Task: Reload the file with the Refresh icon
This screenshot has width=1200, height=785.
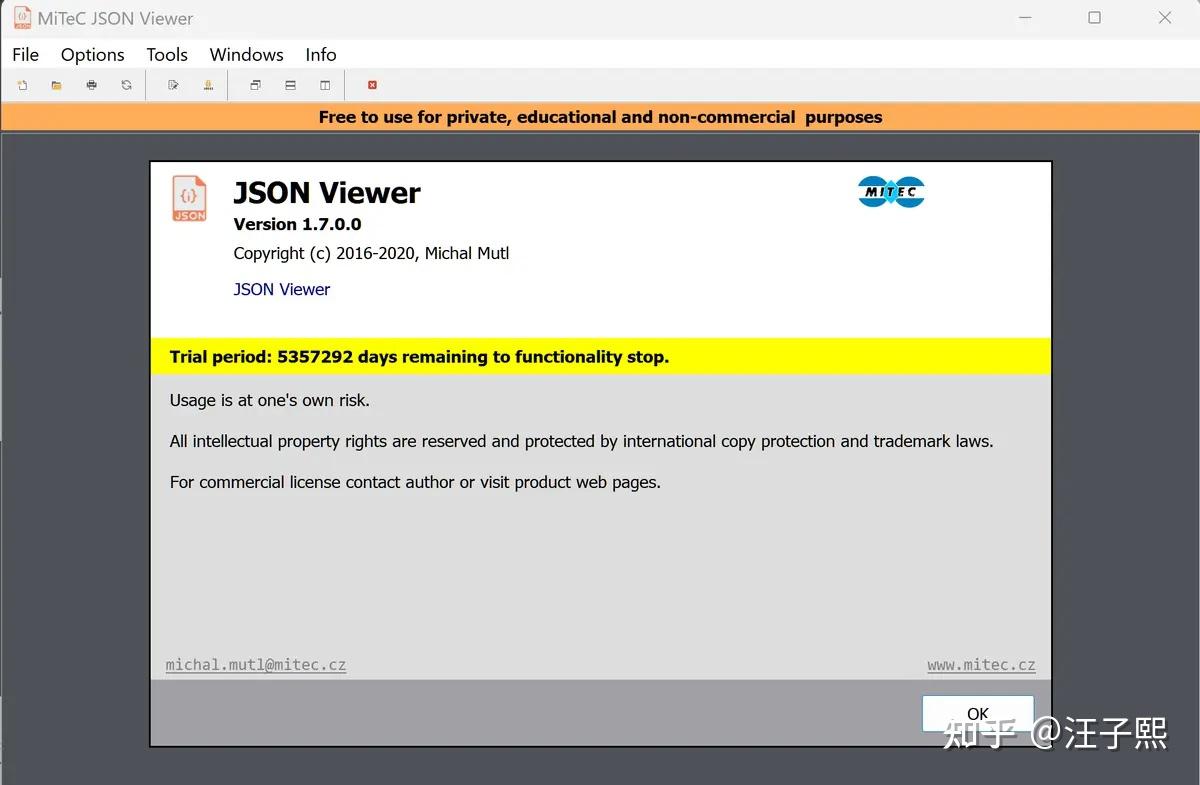Action: click(x=125, y=85)
